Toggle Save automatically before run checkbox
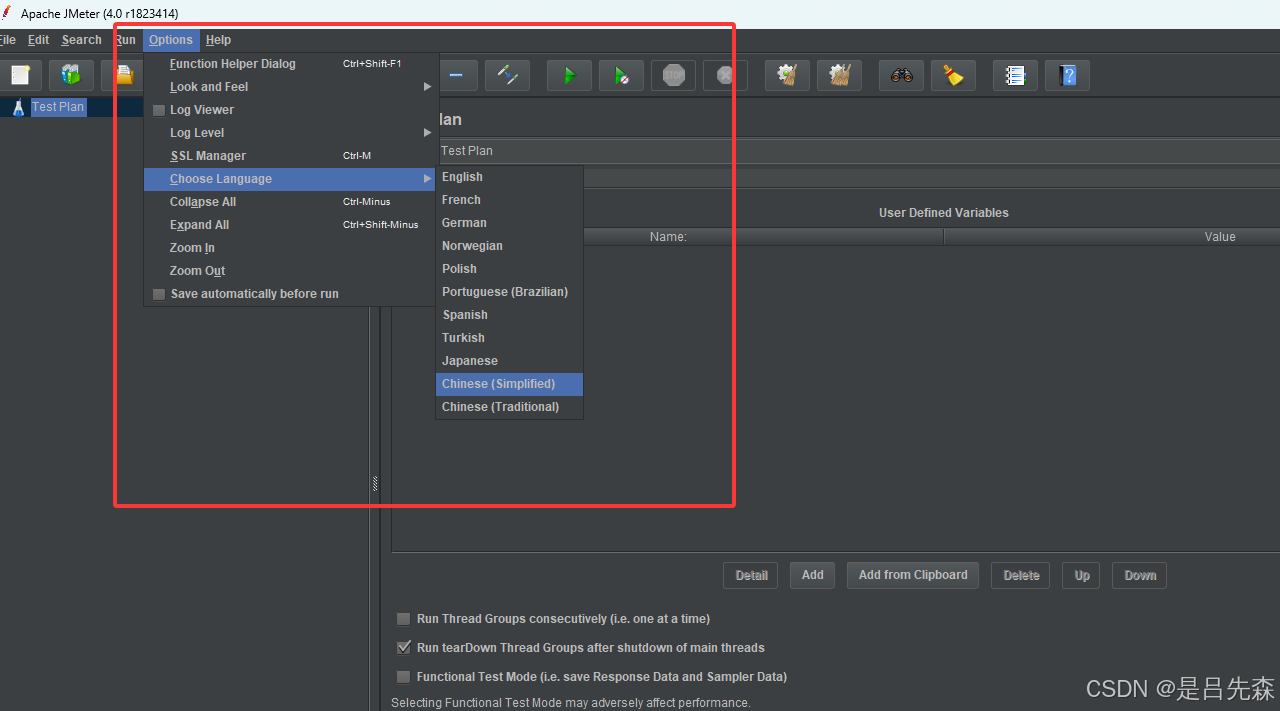 click(159, 294)
